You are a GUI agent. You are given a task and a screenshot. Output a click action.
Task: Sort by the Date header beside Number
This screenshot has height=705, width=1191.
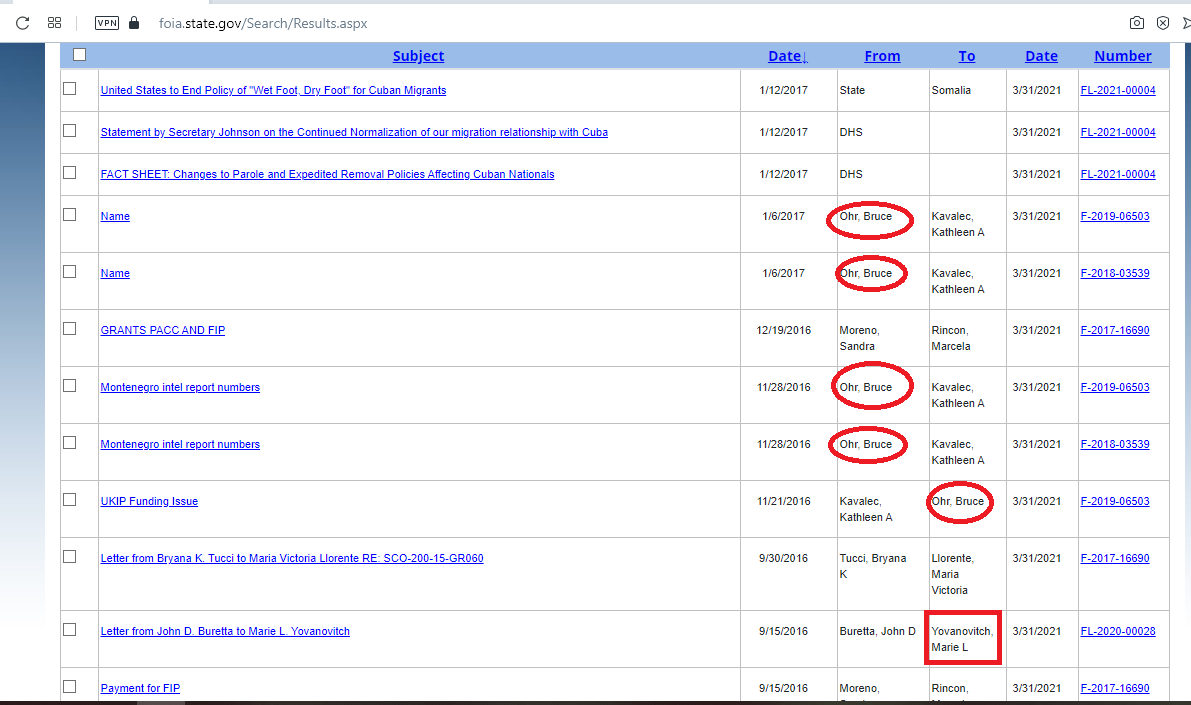[1041, 56]
